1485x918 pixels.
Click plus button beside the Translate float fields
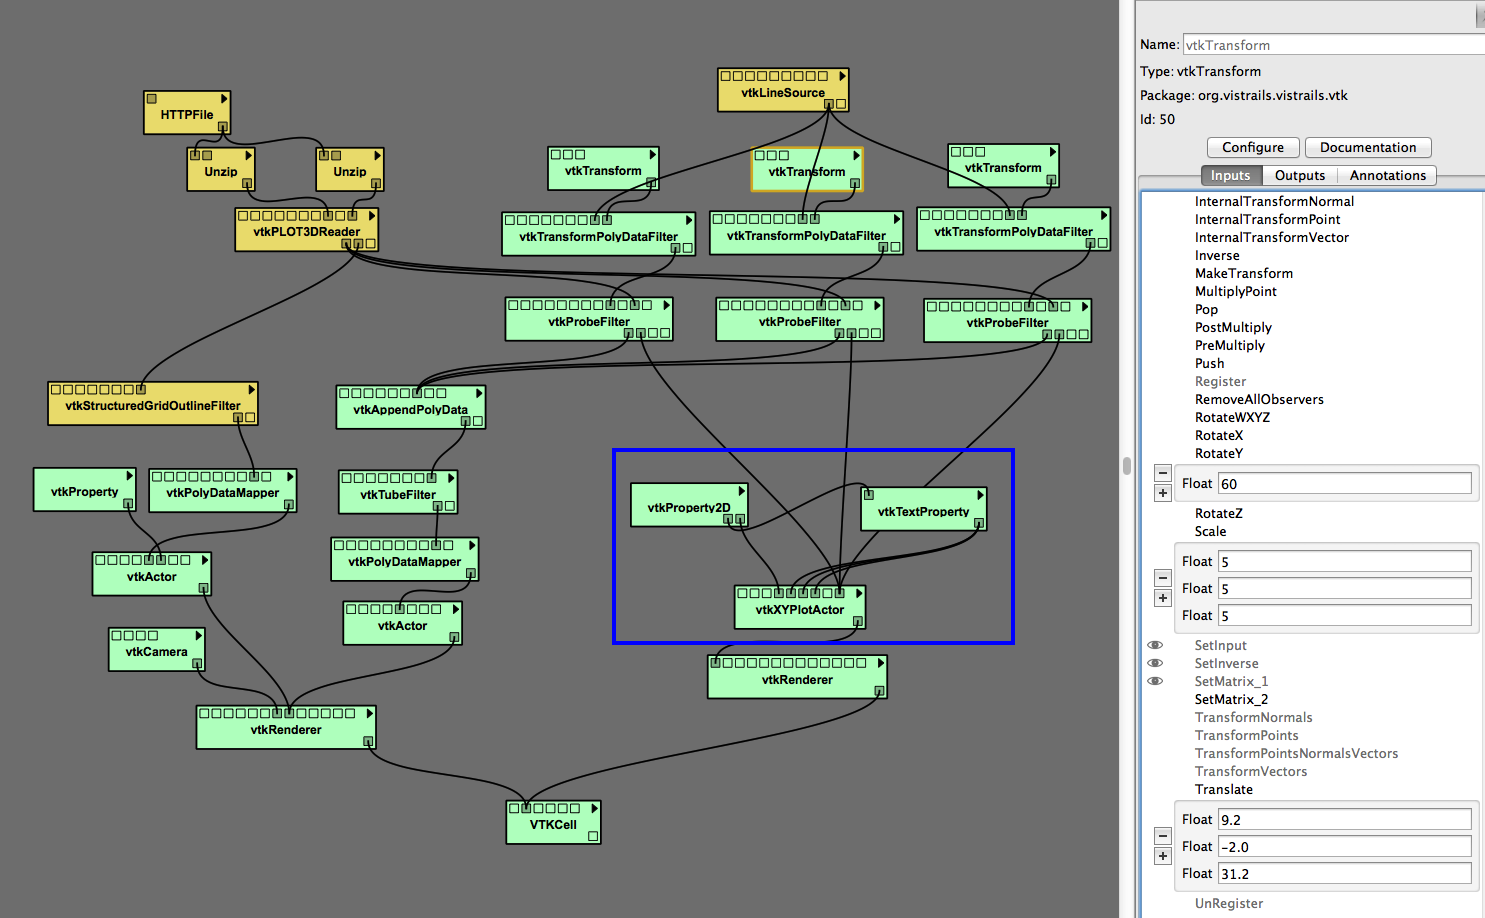point(1162,856)
